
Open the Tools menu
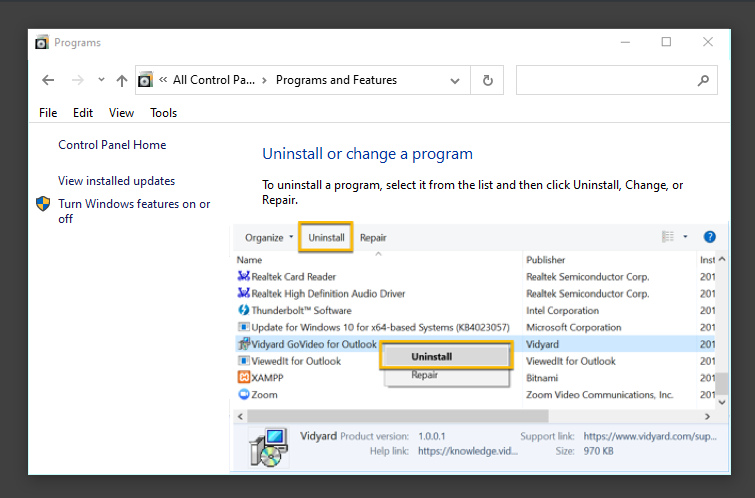164,113
